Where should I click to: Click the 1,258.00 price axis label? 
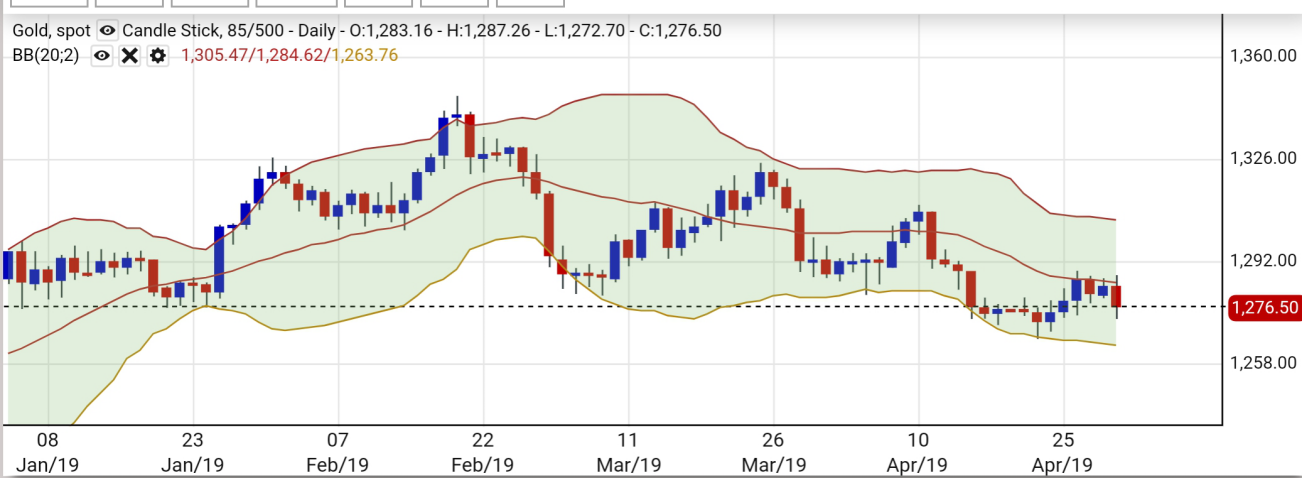pos(1262,363)
